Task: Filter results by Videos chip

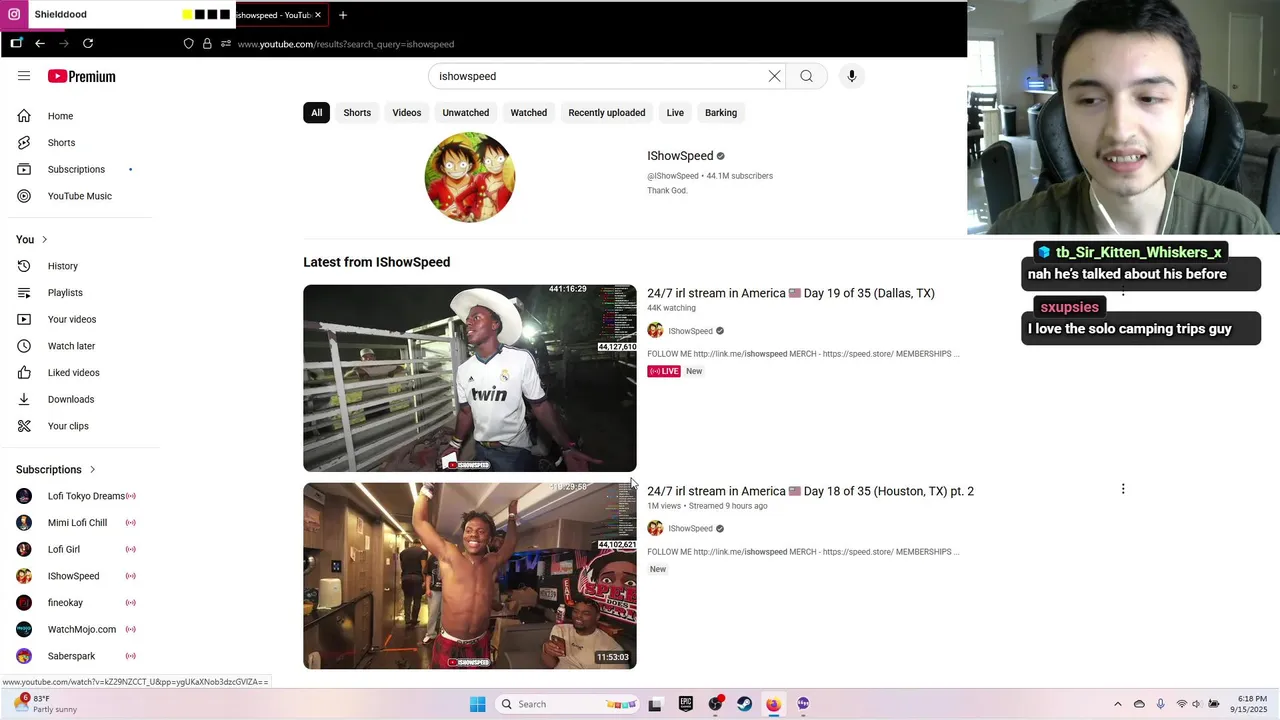Action: (x=407, y=113)
